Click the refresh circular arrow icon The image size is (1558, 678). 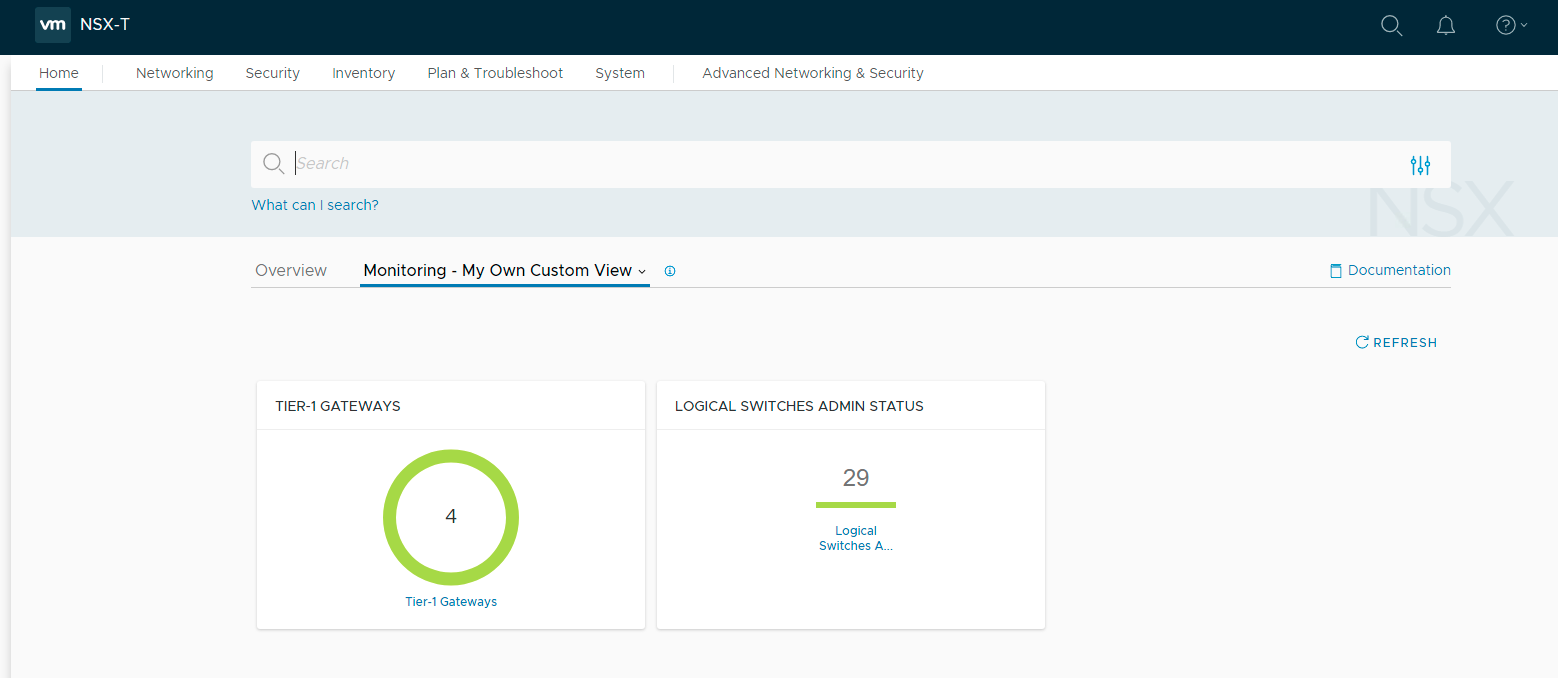point(1361,342)
